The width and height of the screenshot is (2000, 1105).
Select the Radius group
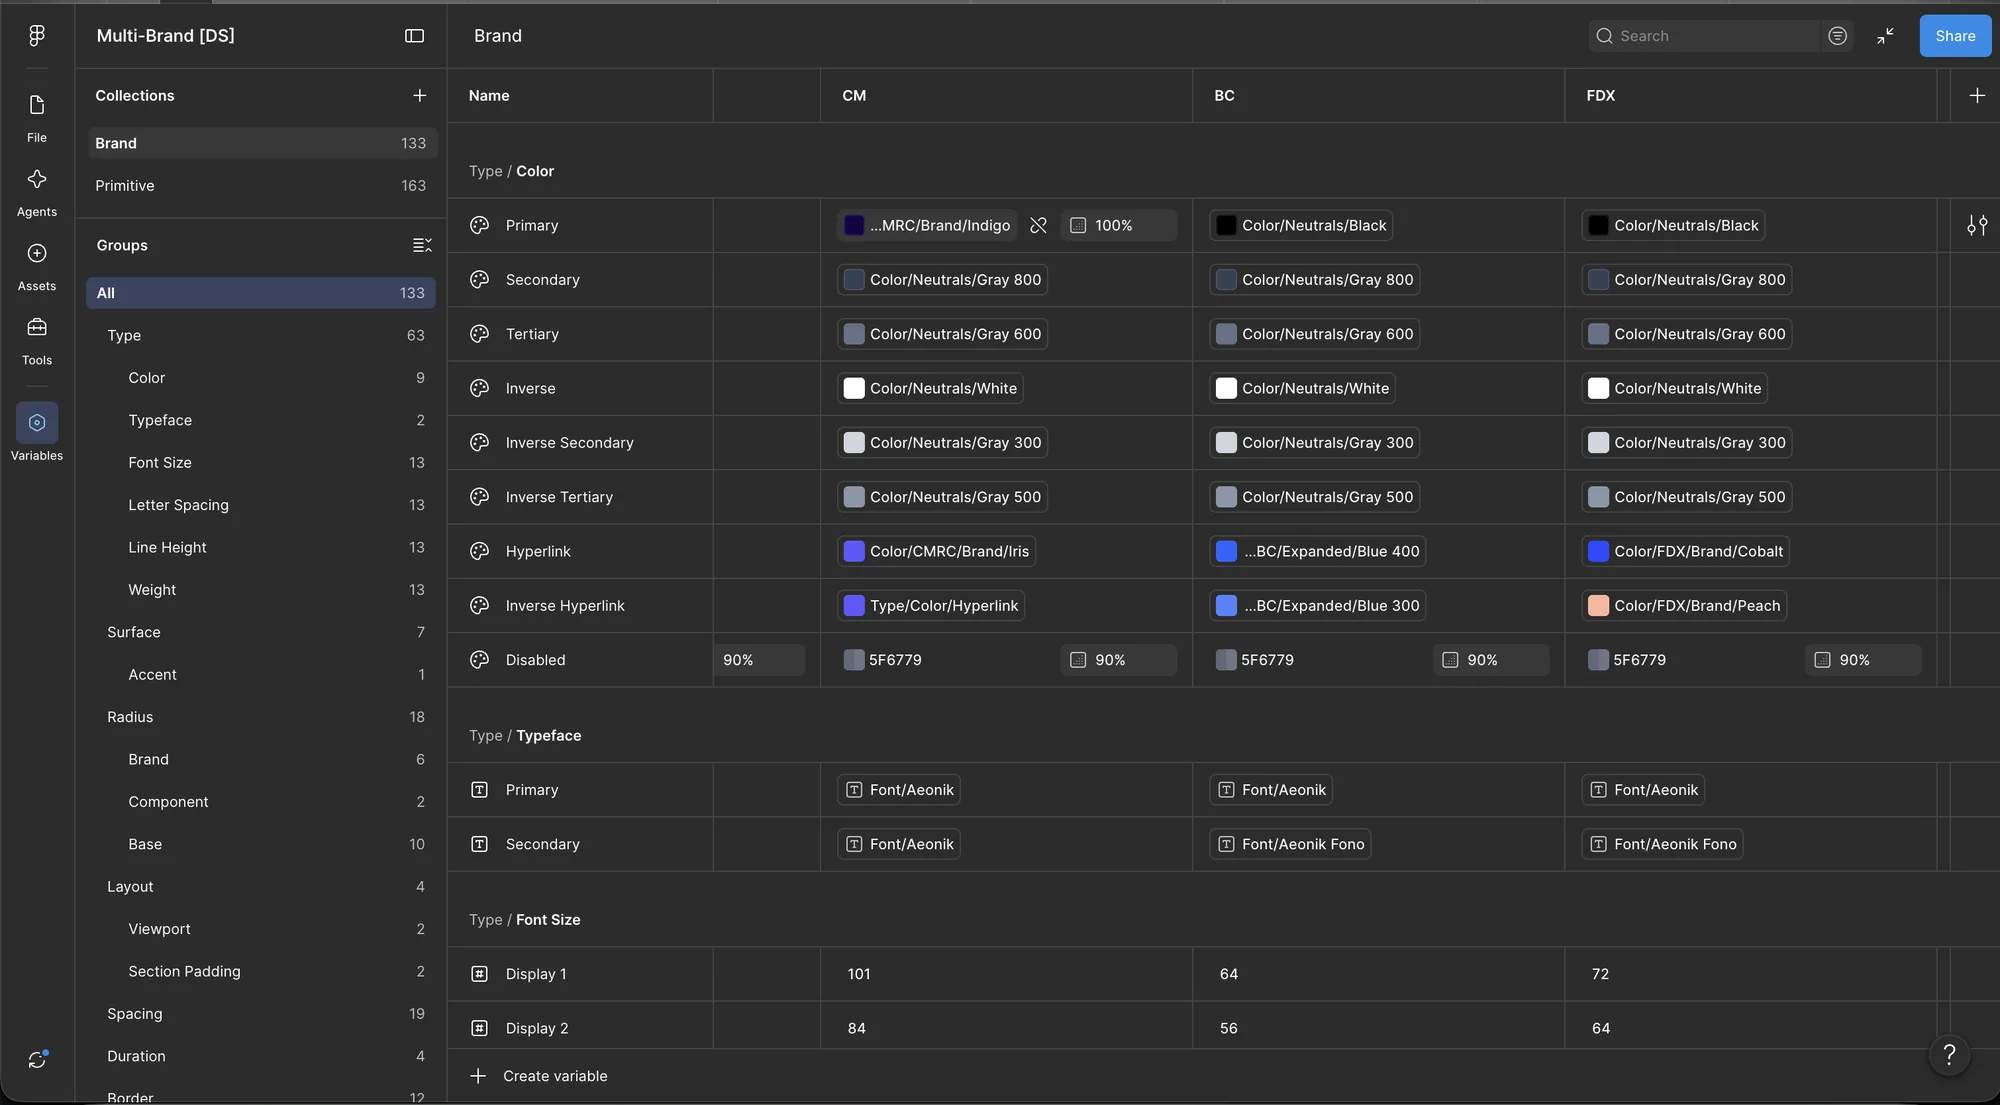click(261, 717)
